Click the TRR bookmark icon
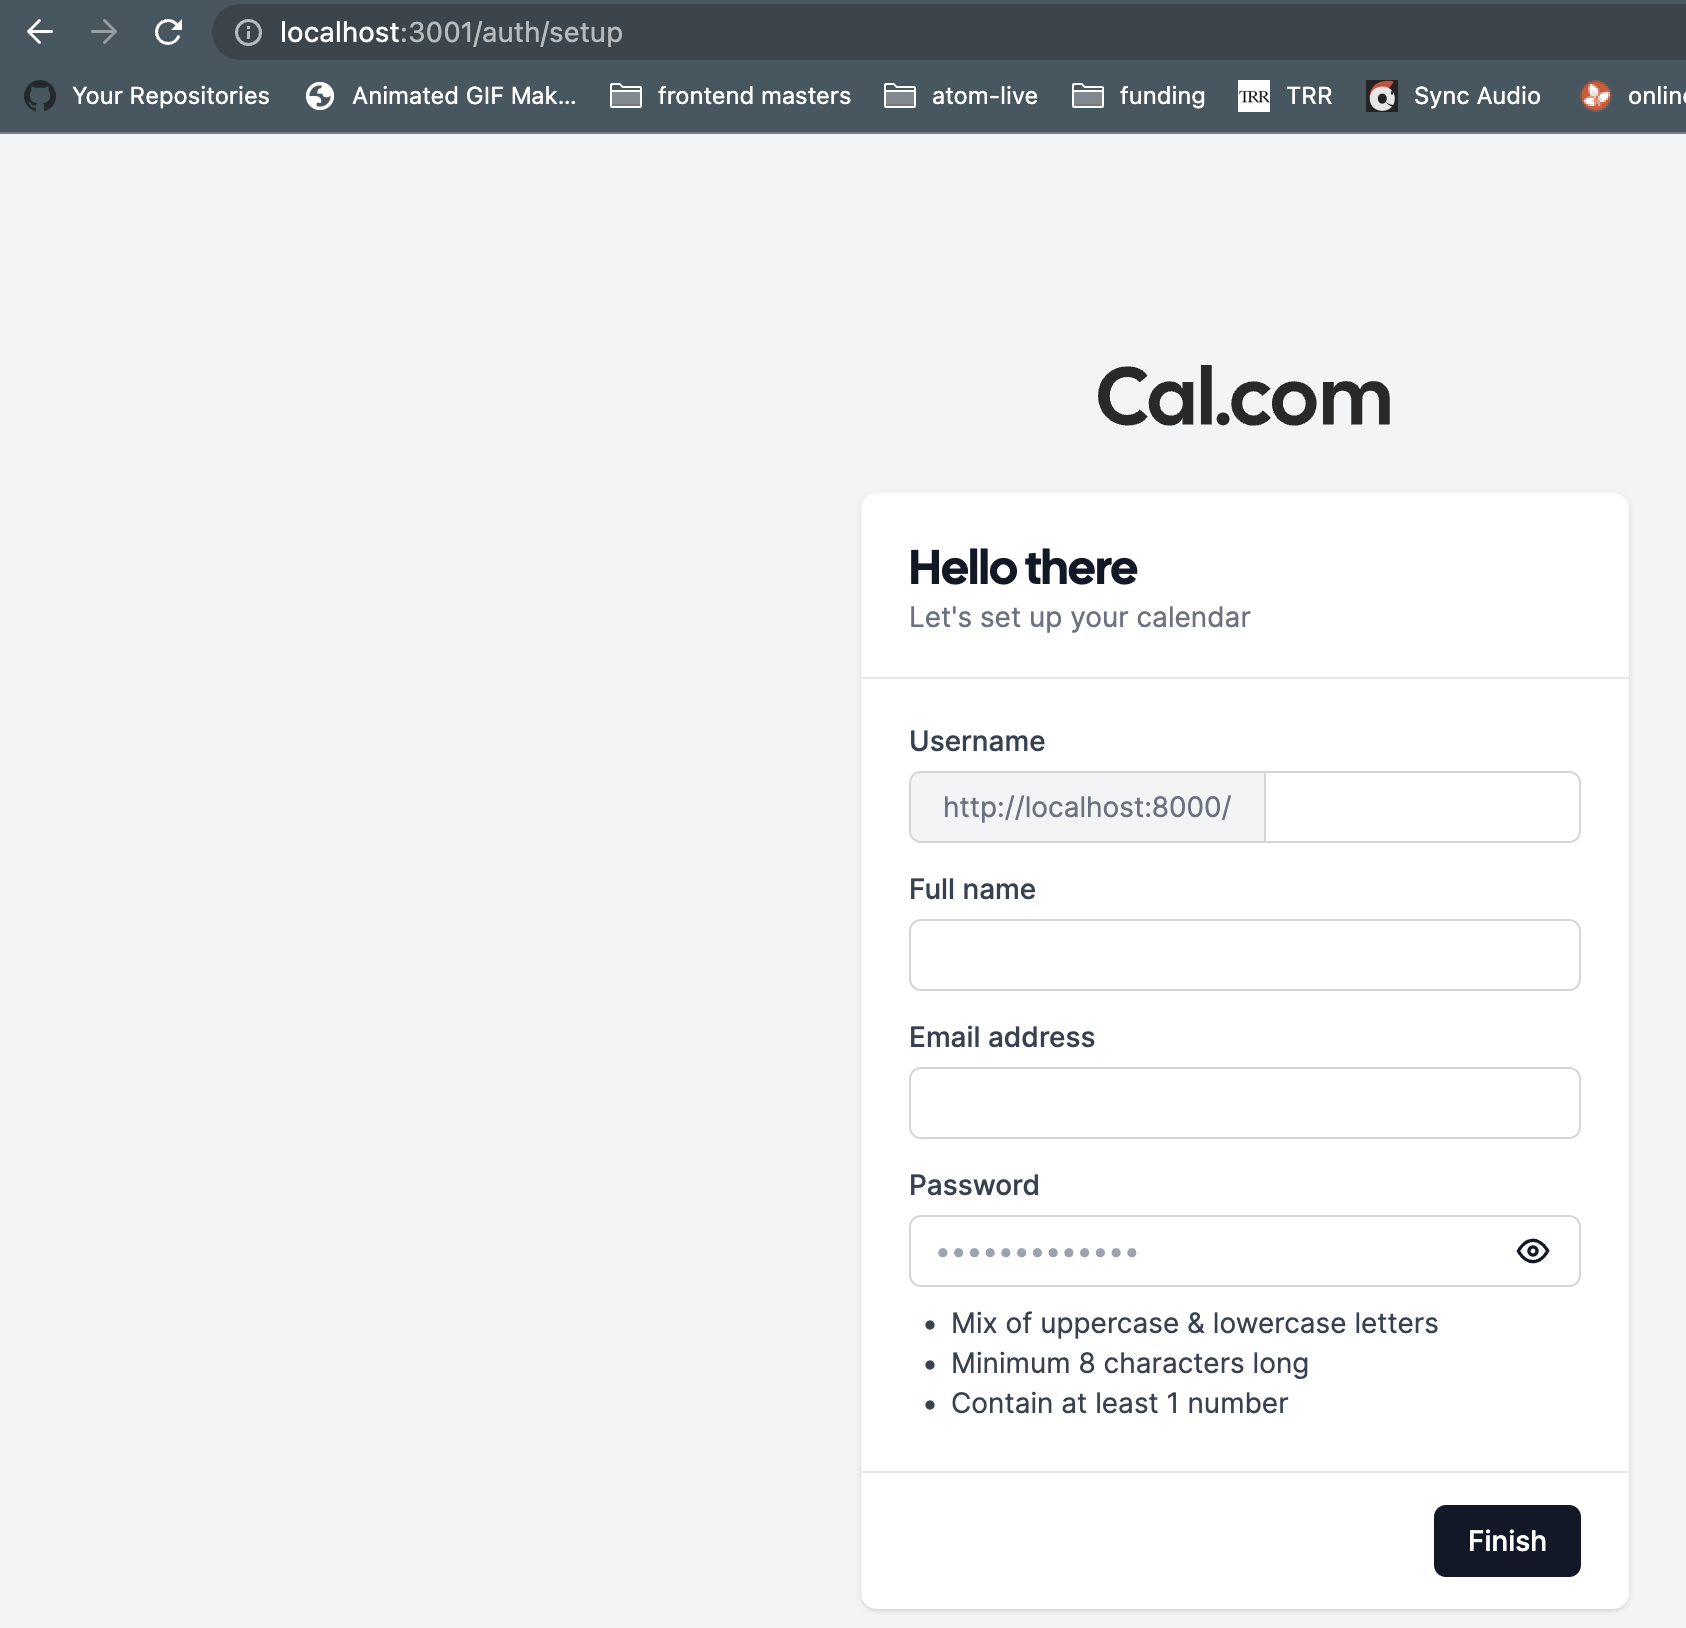 tap(1255, 95)
